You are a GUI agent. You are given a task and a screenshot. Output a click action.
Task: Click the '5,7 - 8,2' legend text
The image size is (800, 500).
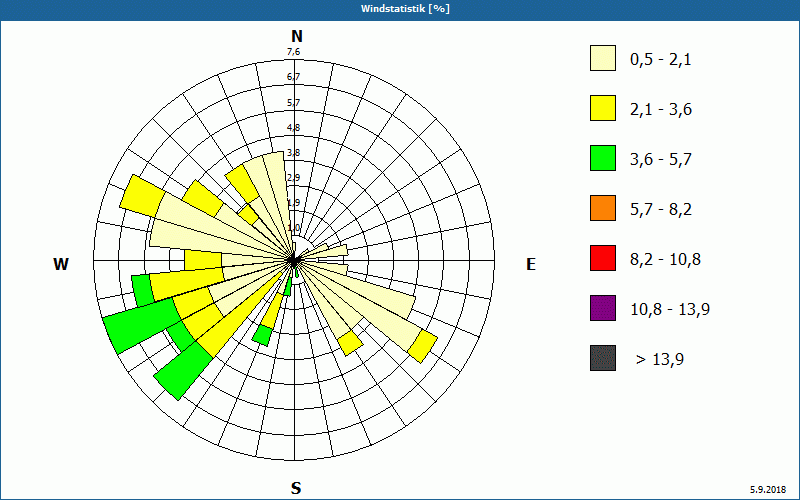point(661,210)
